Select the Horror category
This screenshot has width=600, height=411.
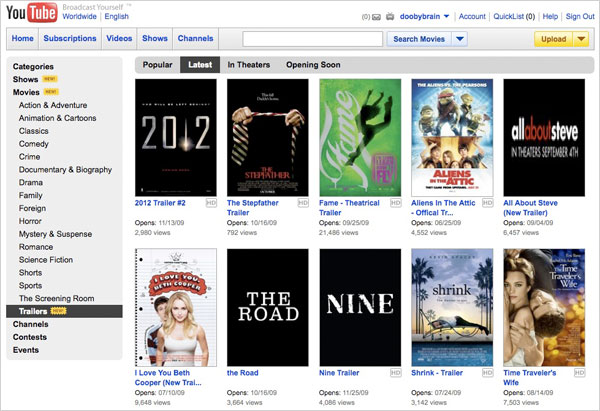point(30,221)
